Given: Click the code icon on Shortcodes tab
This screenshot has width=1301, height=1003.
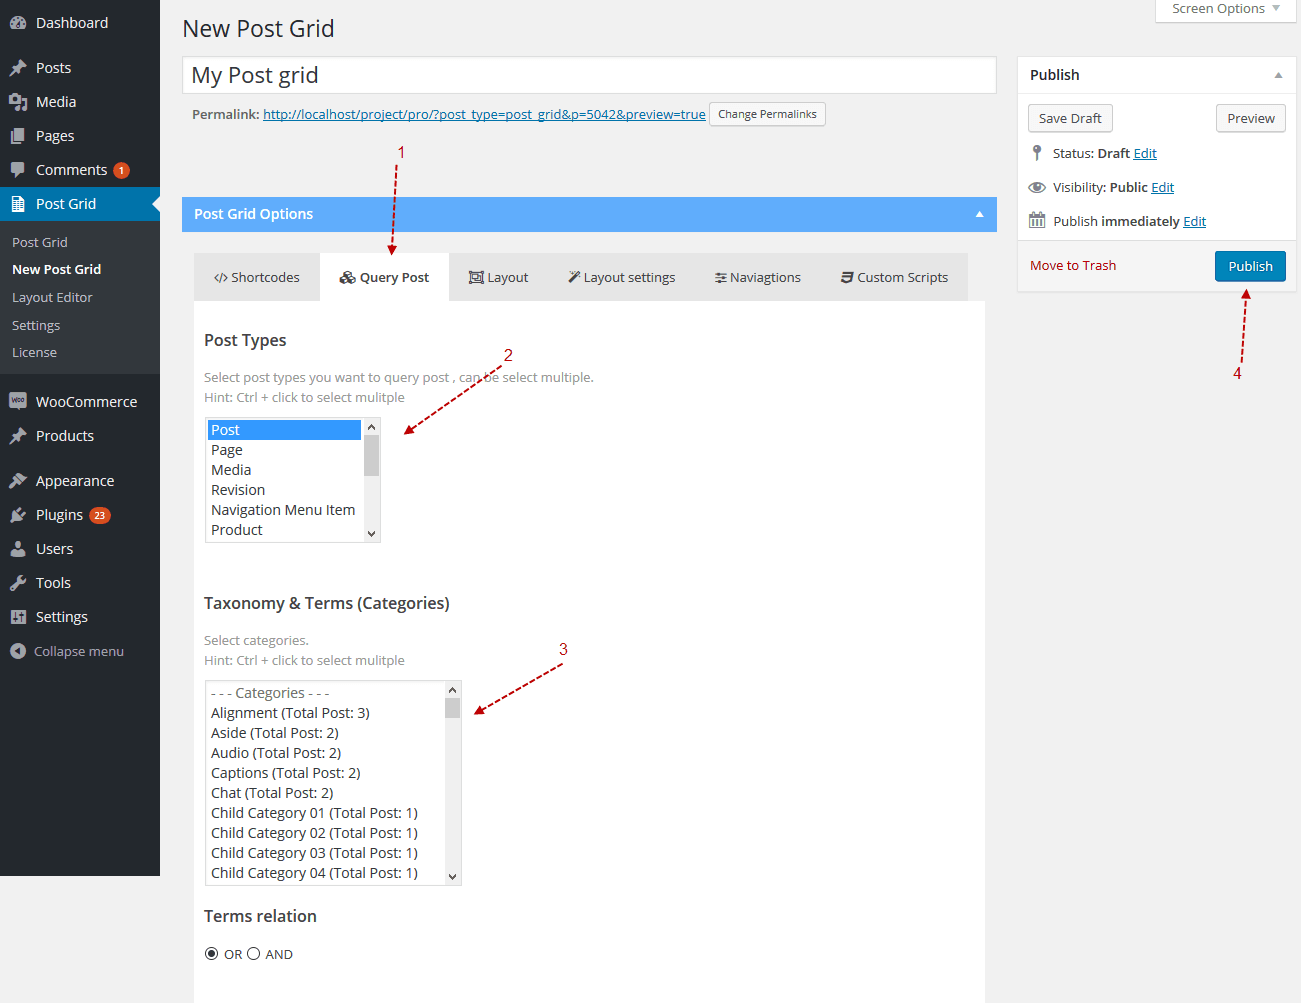Looking at the screenshot, I should (x=221, y=278).
